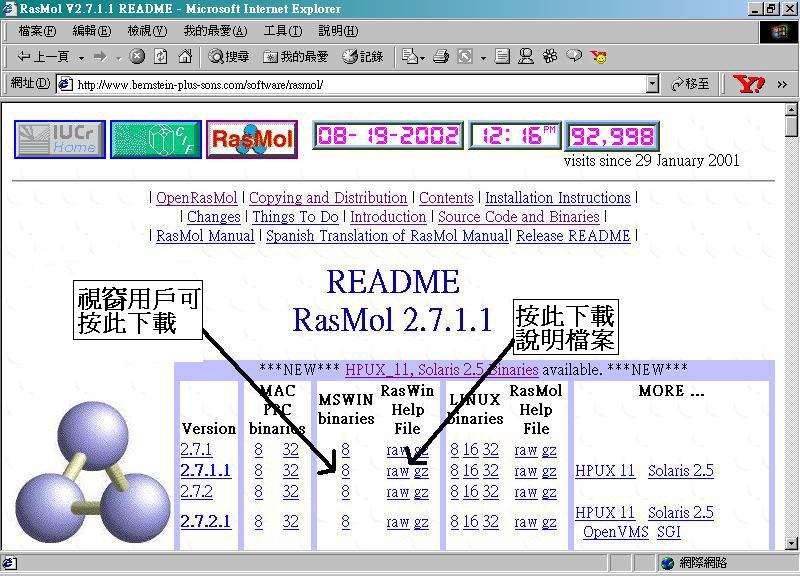Stop page loading with the Stop icon

coord(137,56)
